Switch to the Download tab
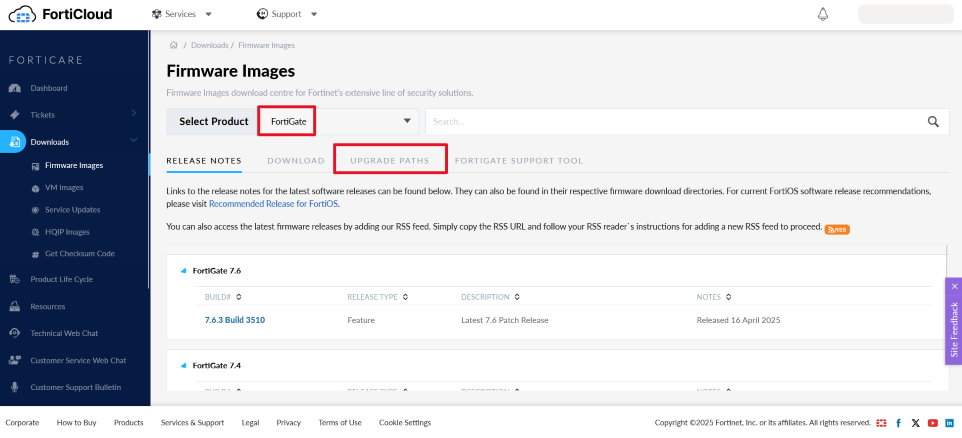Screen dimensions: 962x438 295,161
